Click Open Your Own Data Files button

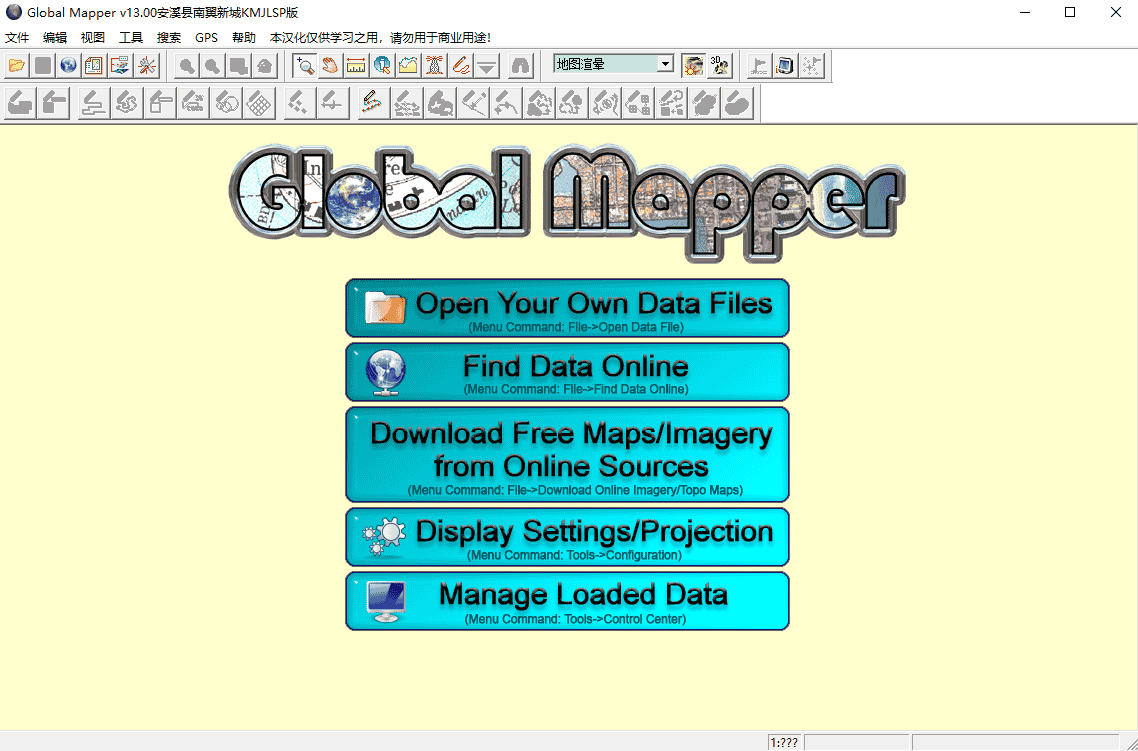tap(567, 308)
